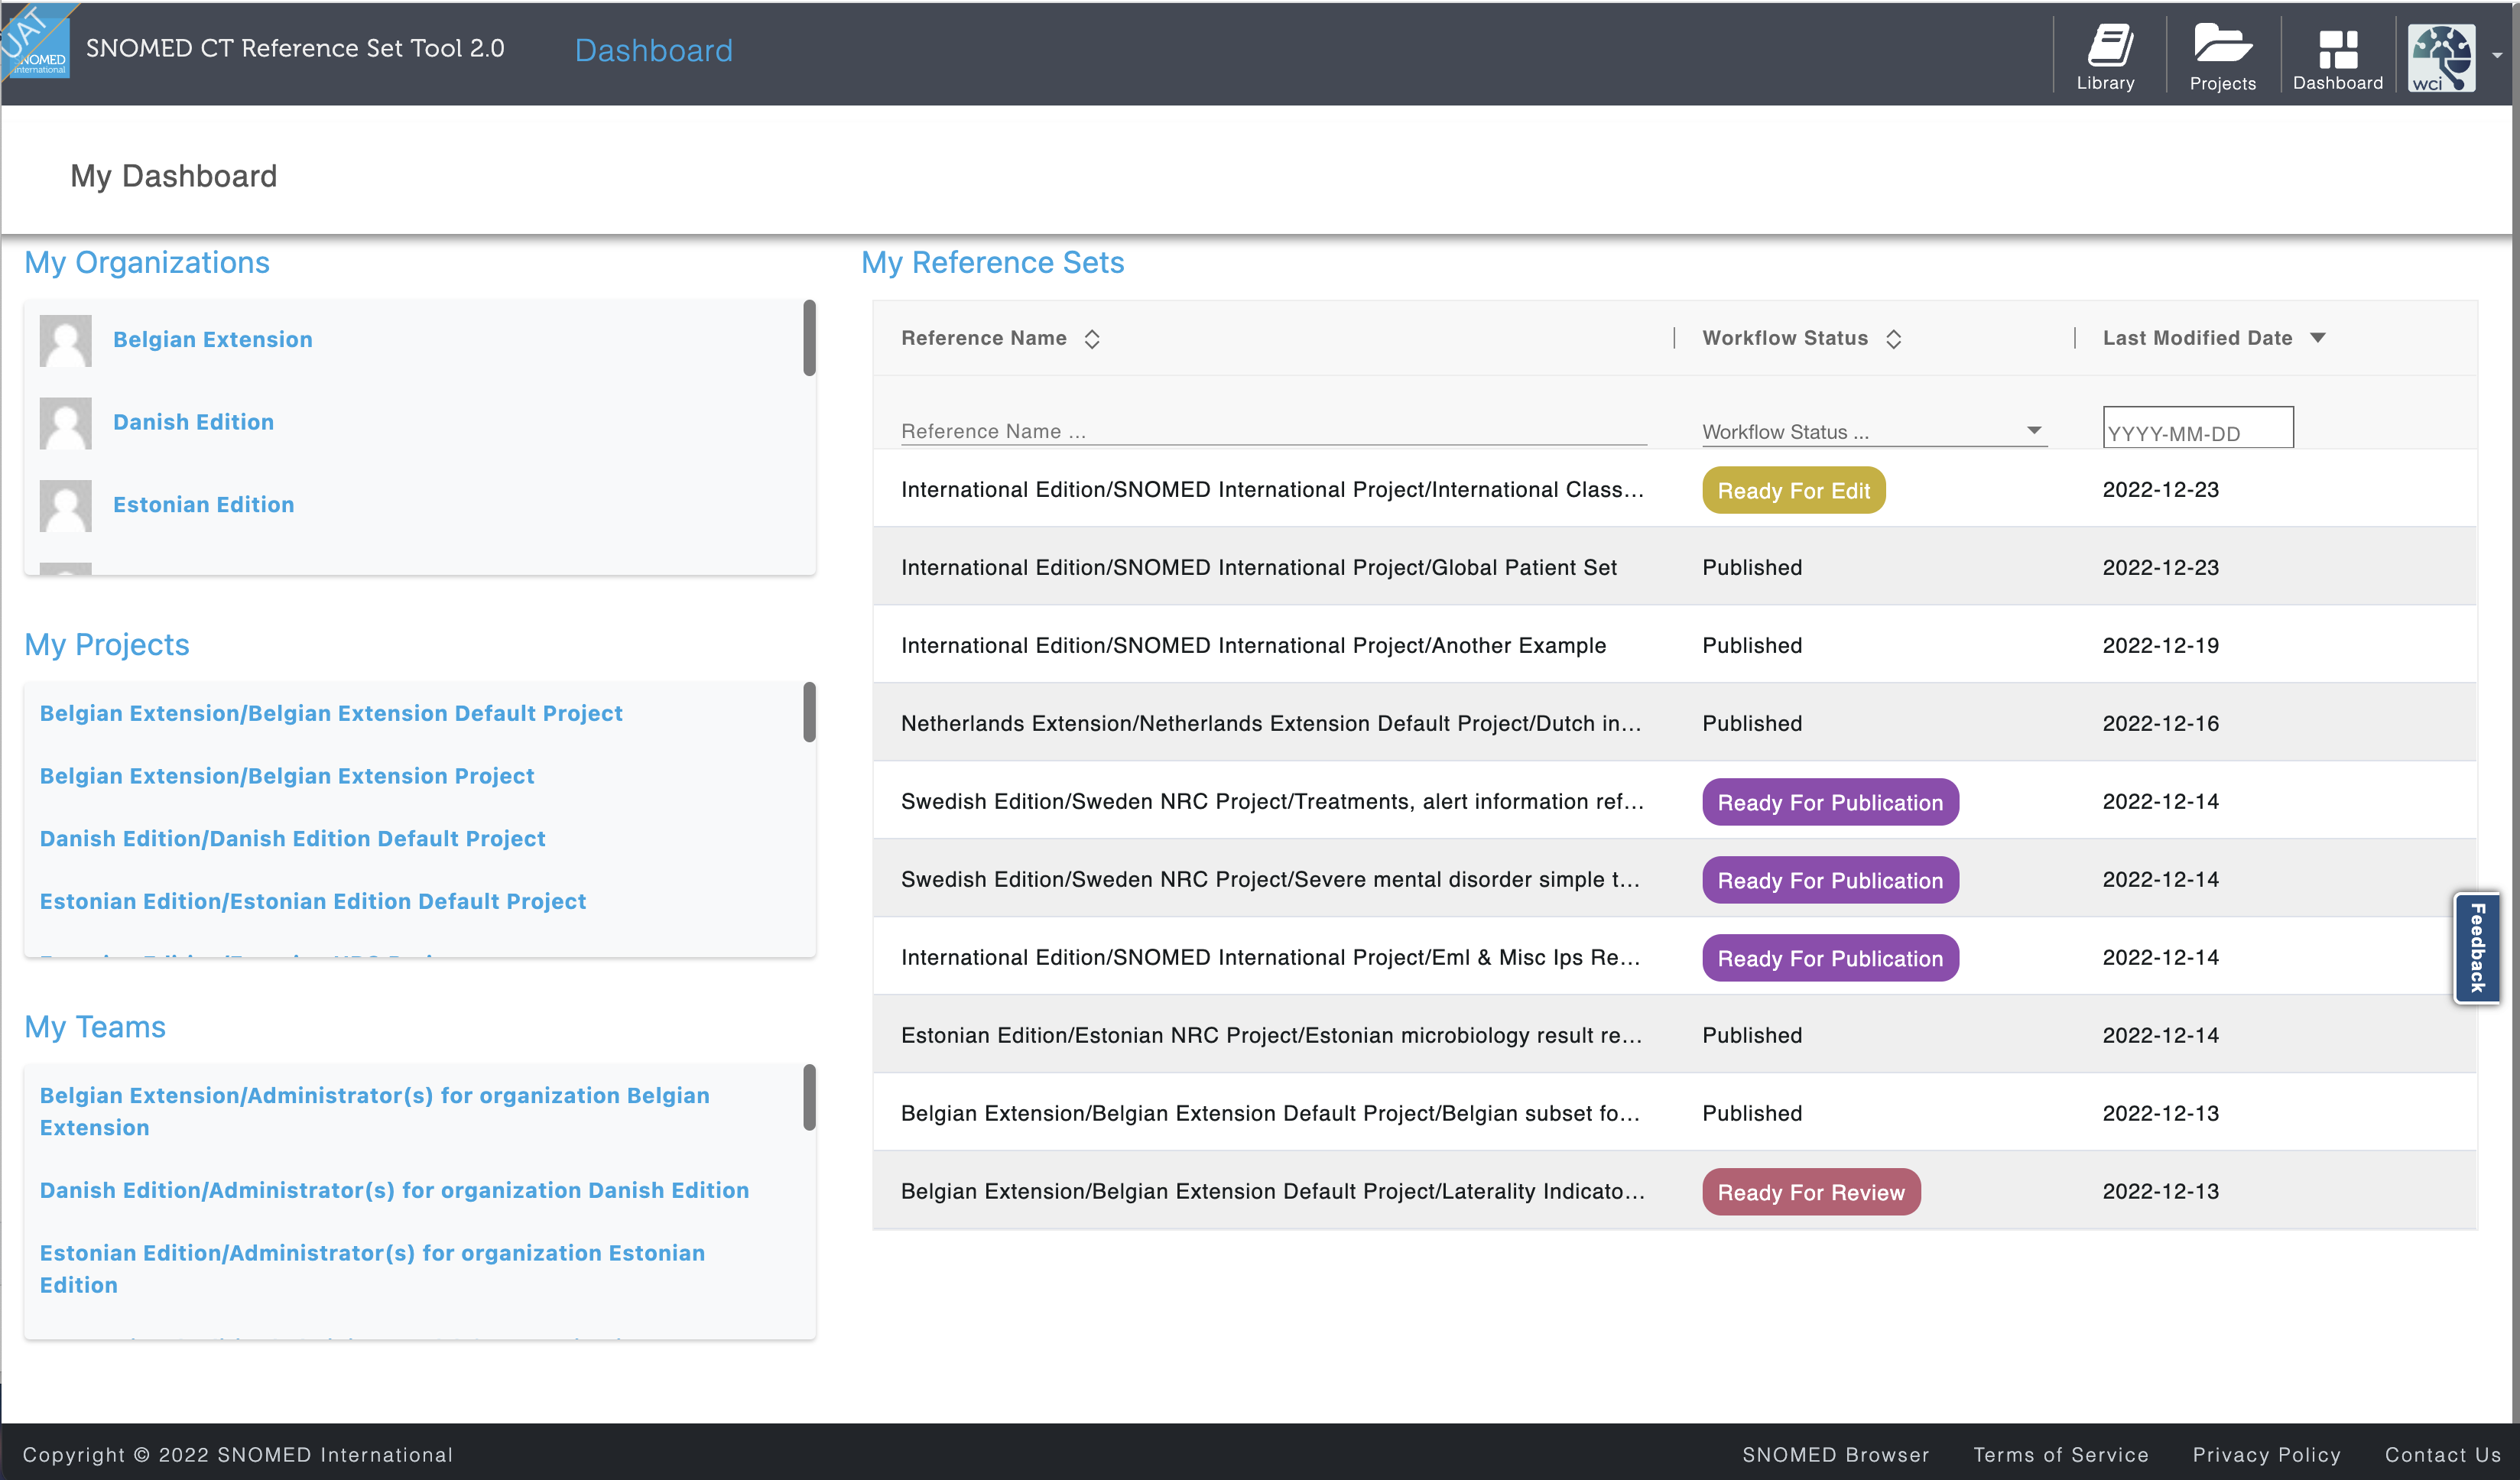Click the Dashboard title in header

pos(653,51)
